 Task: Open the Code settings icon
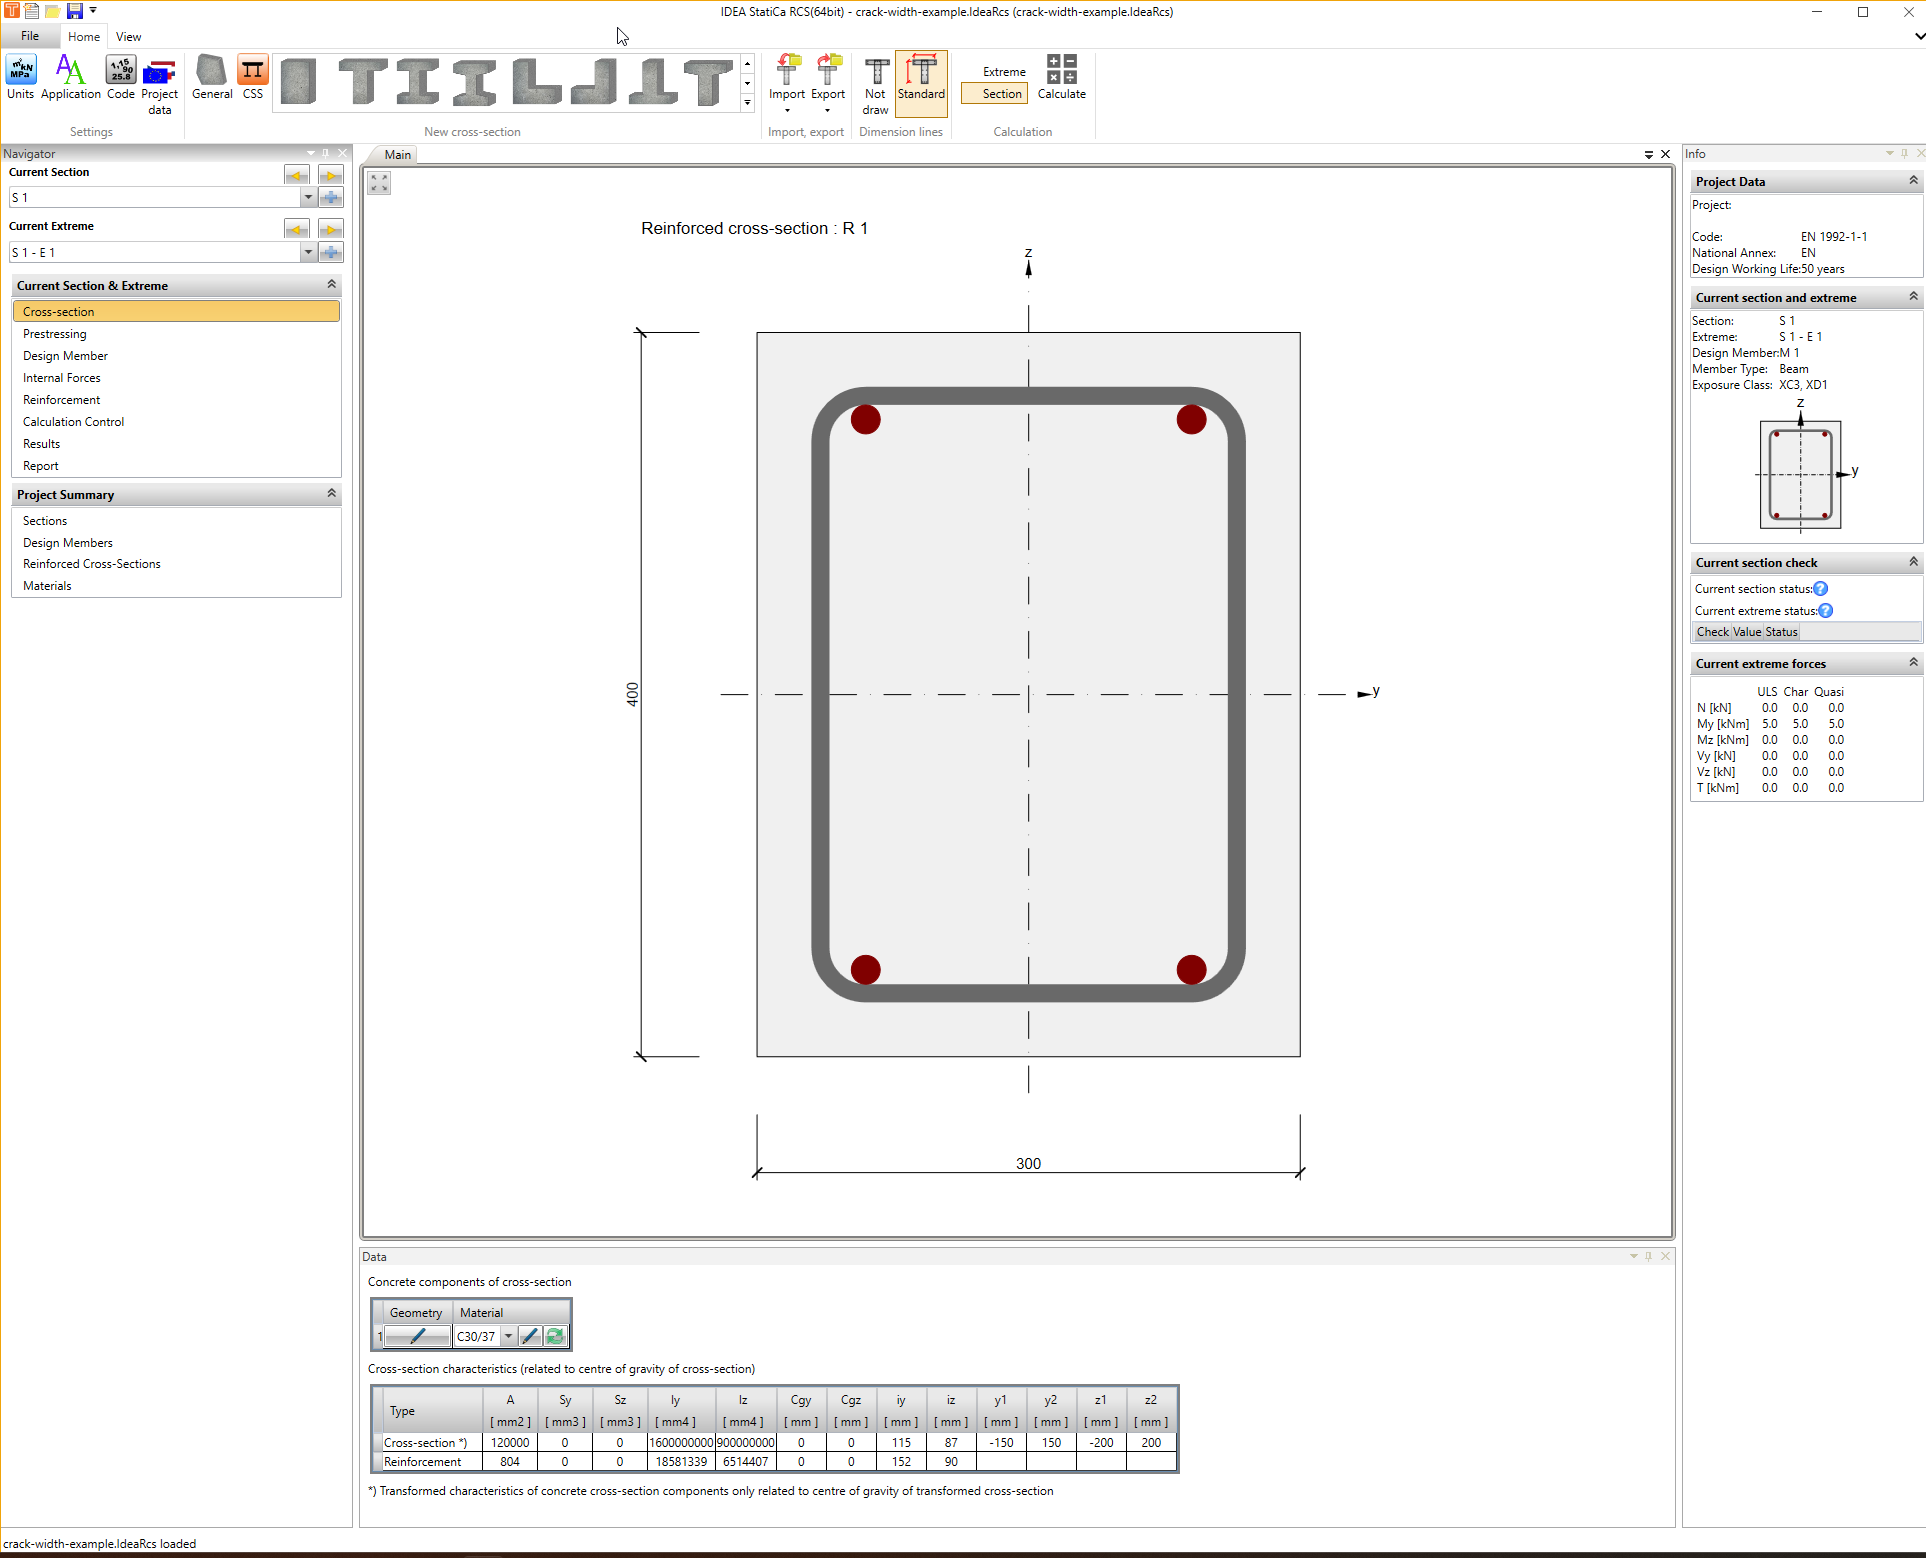tap(120, 79)
